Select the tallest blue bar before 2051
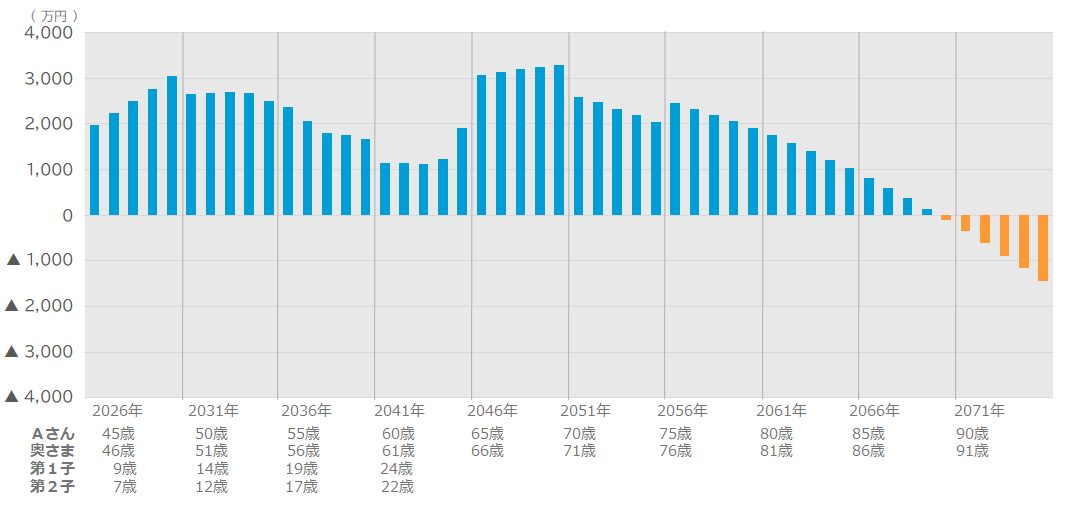Screen dimensions: 1079x521 point(559,140)
